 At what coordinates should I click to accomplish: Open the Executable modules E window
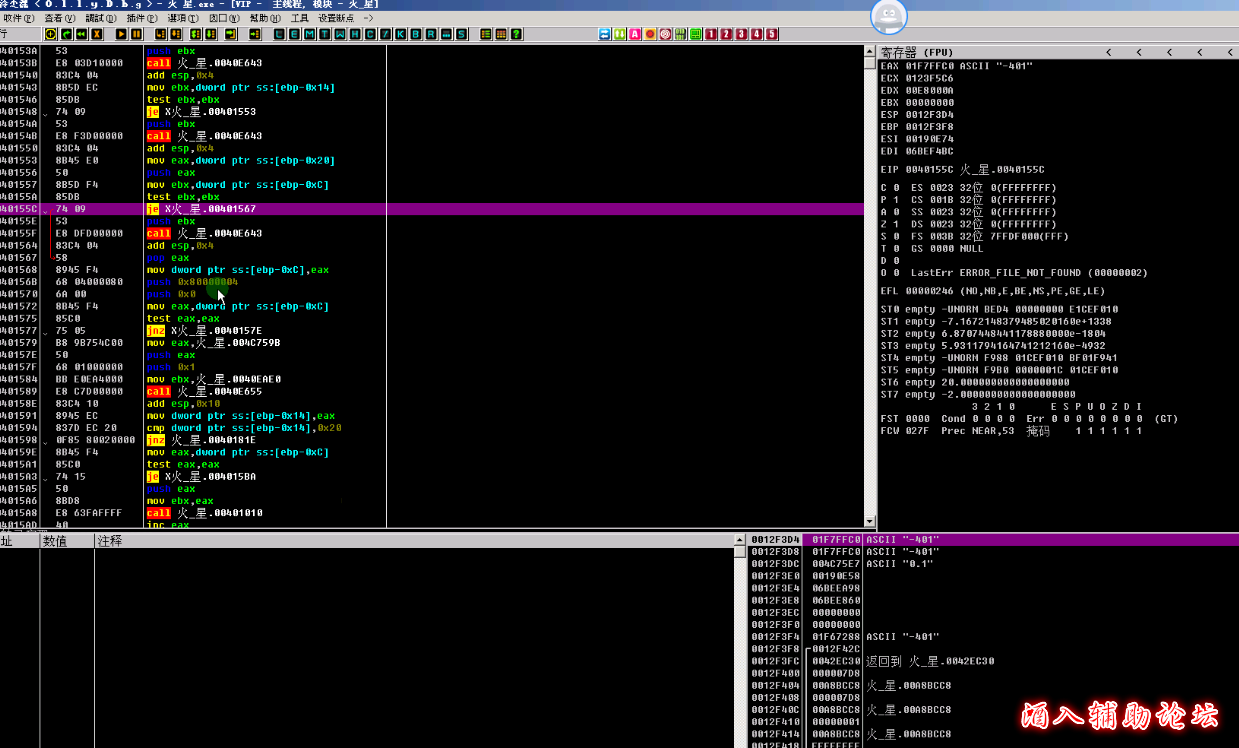pos(294,34)
